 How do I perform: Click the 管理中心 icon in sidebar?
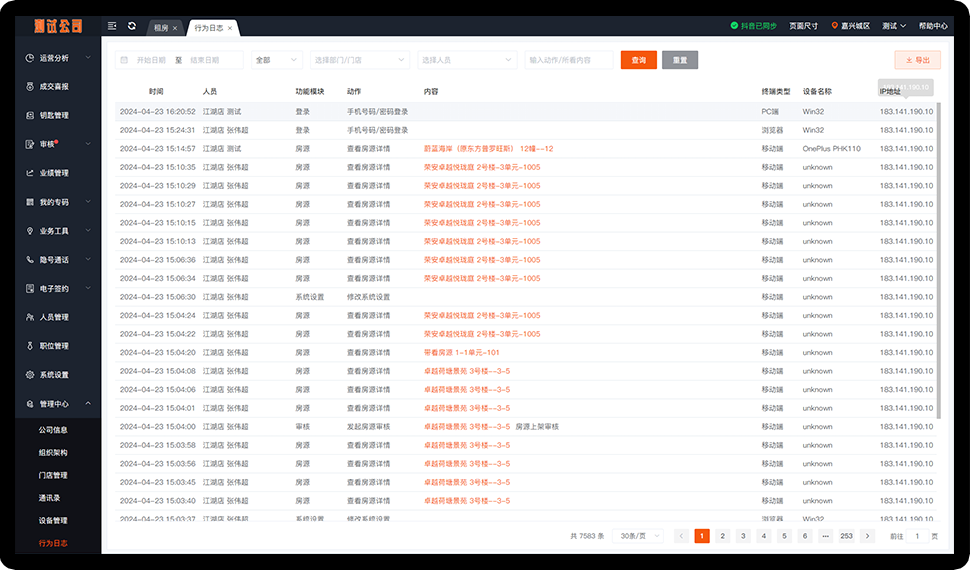coord(30,404)
